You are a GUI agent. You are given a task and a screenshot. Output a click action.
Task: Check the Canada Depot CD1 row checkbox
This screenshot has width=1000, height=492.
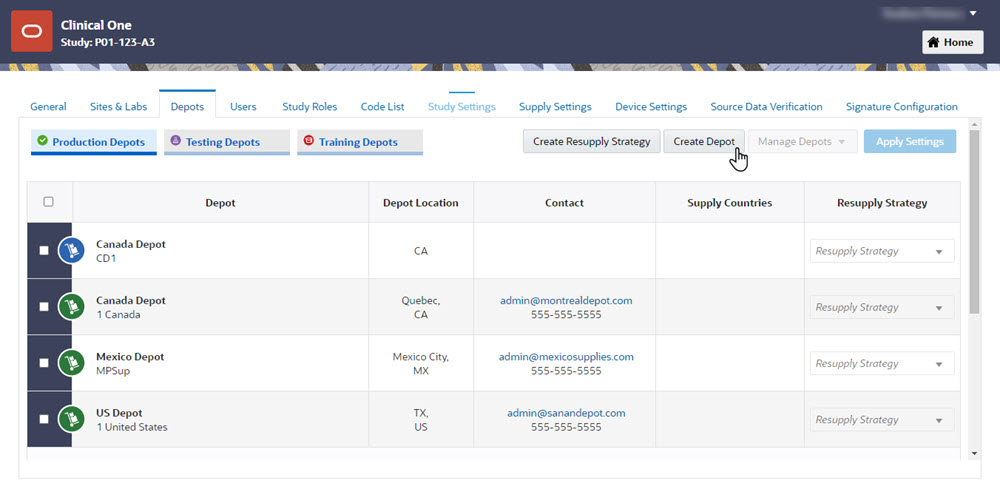pyautogui.click(x=44, y=251)
